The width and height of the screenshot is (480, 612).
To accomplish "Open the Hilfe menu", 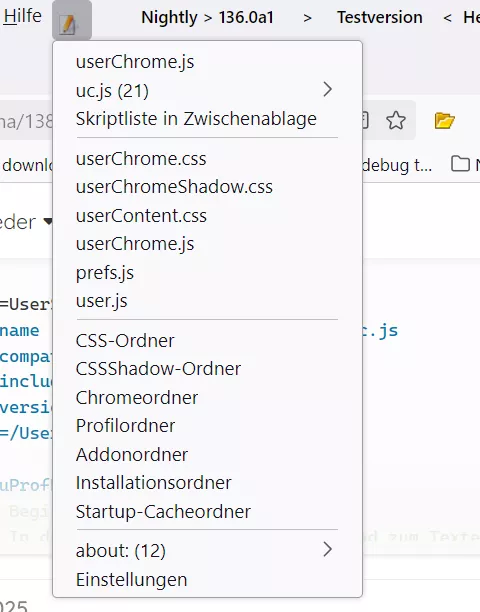I will [22, 16].
